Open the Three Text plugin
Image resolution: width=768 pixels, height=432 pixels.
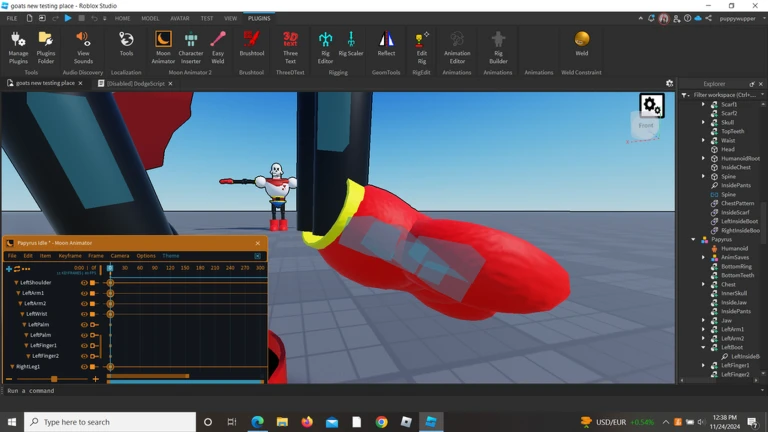[x=290, y=48]
